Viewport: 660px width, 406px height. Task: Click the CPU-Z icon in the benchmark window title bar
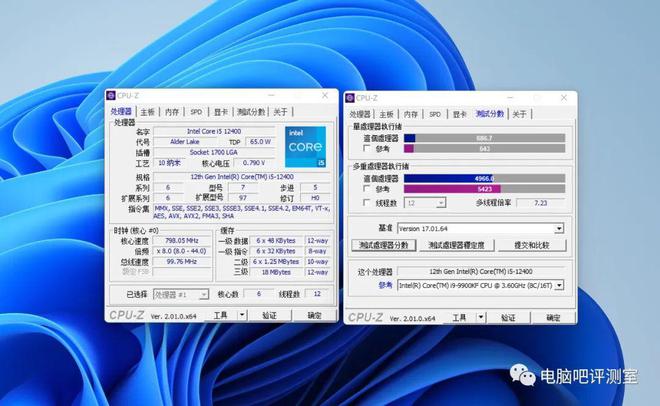350,98
